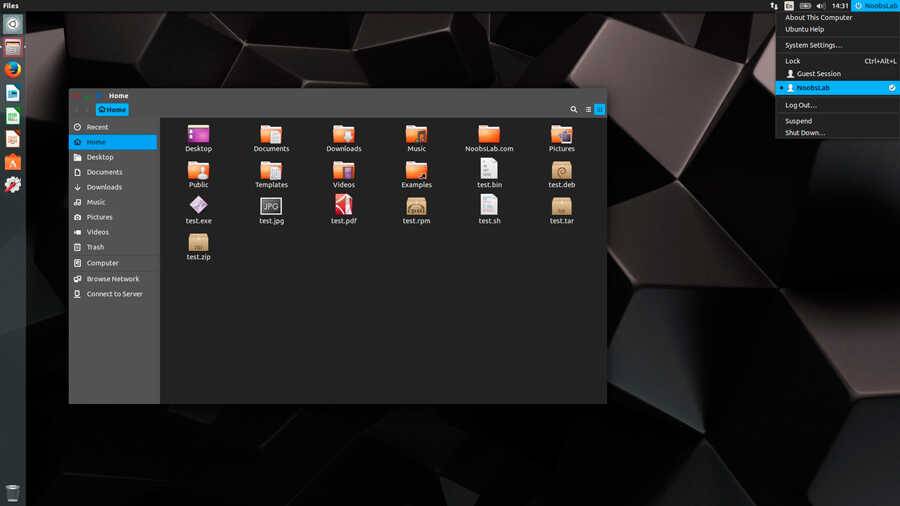Open the Music folder icon
Image resolution: width=900 pixels, height=506 pixels.
pyautogui.click(x=416, y=135)
